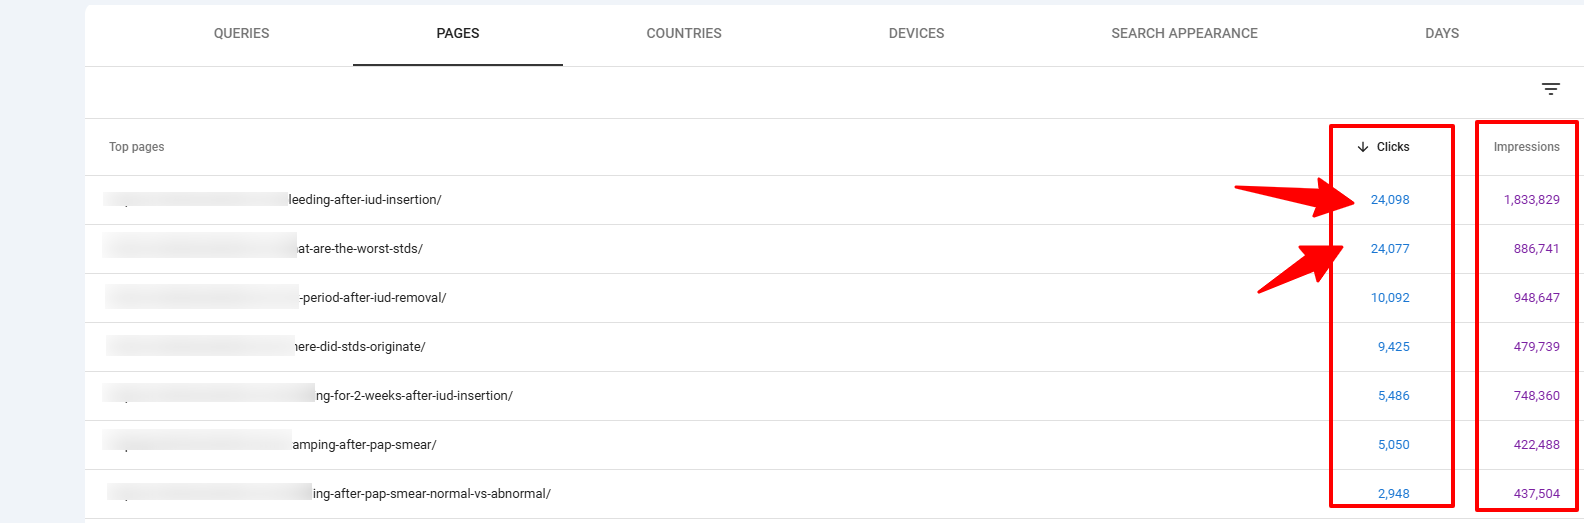Select the 2-weeks-after-iud-insertion page row
Screen dimensions: 1584x523
coord(414,396)
